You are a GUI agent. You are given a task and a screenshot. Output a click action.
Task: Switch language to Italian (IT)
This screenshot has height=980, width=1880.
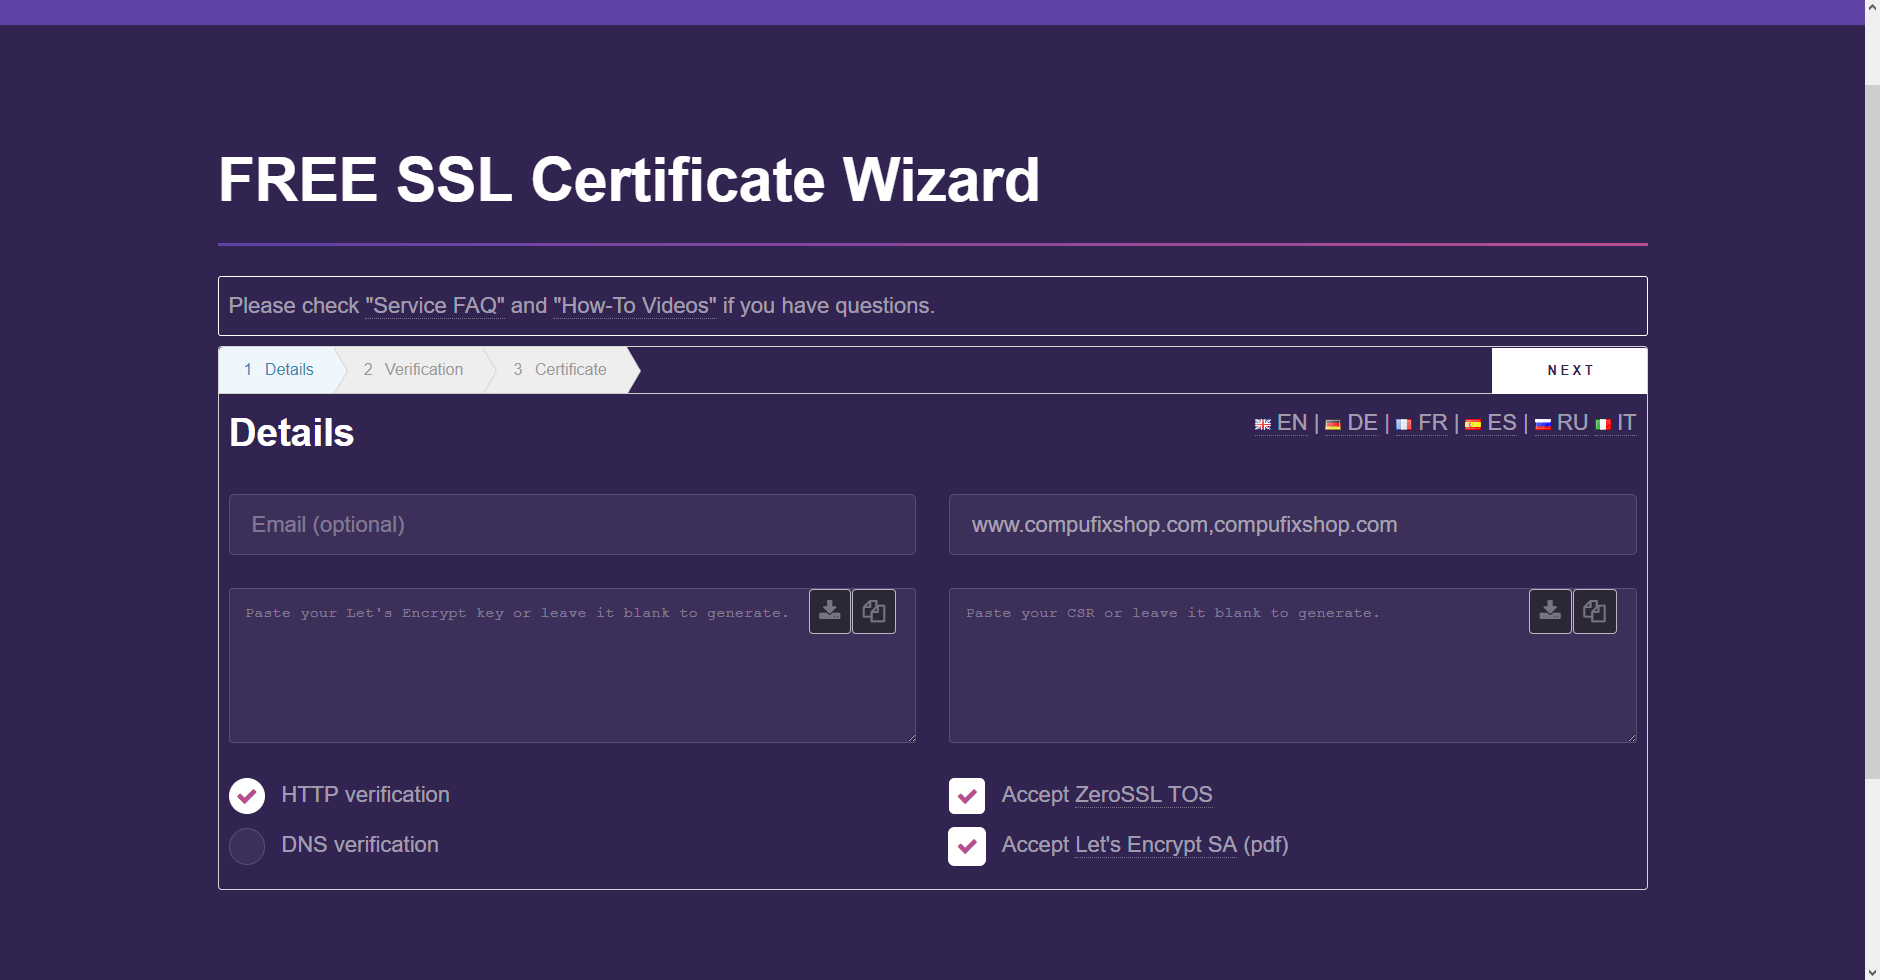(1616, 423)
